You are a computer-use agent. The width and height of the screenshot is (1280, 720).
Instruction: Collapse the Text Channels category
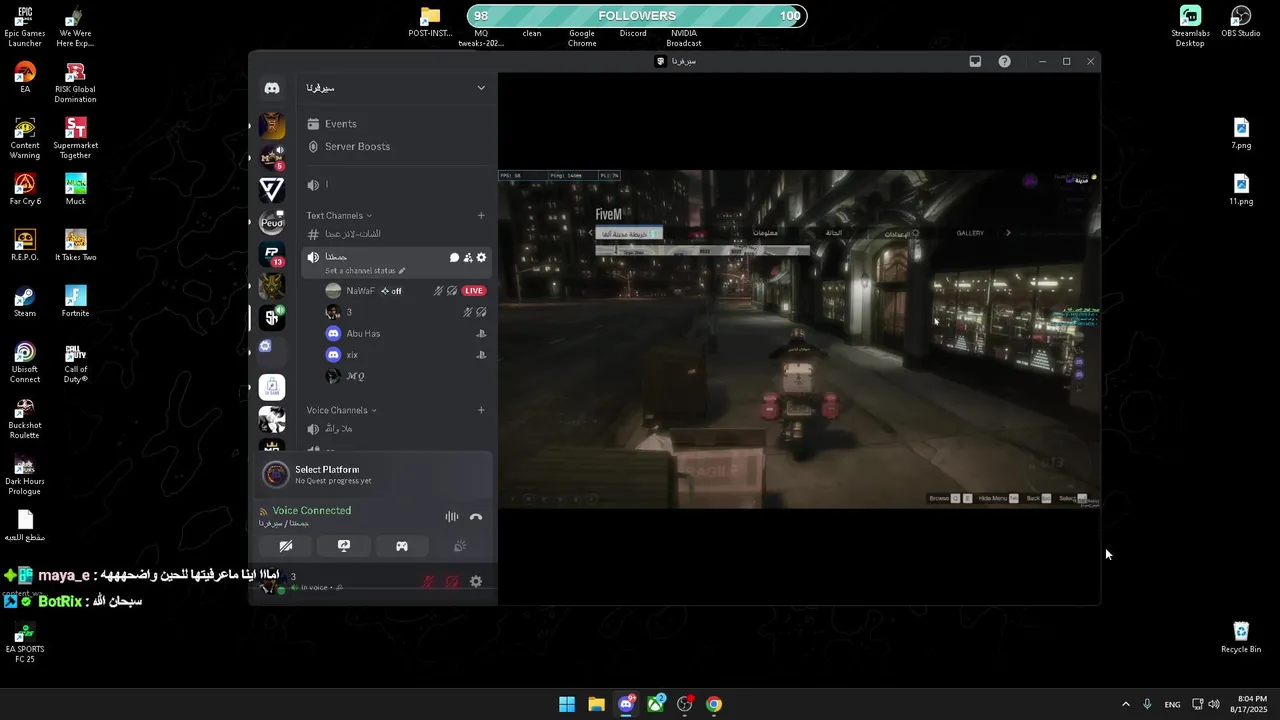pyautogui.click(x=339, y=216)
